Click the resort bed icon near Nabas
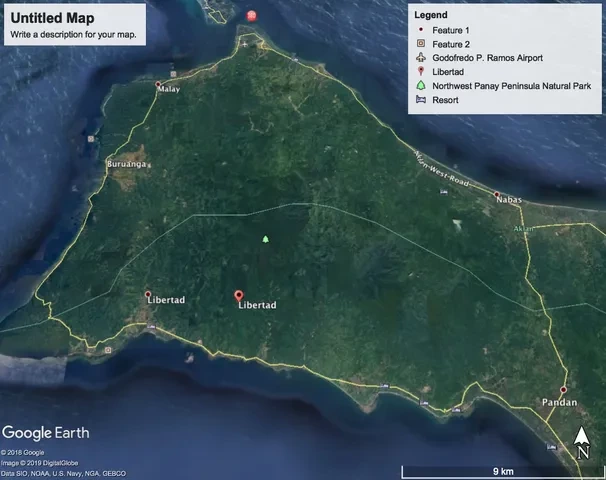The height and width of the screenshot is (480, 606). [x=444, y=191]
